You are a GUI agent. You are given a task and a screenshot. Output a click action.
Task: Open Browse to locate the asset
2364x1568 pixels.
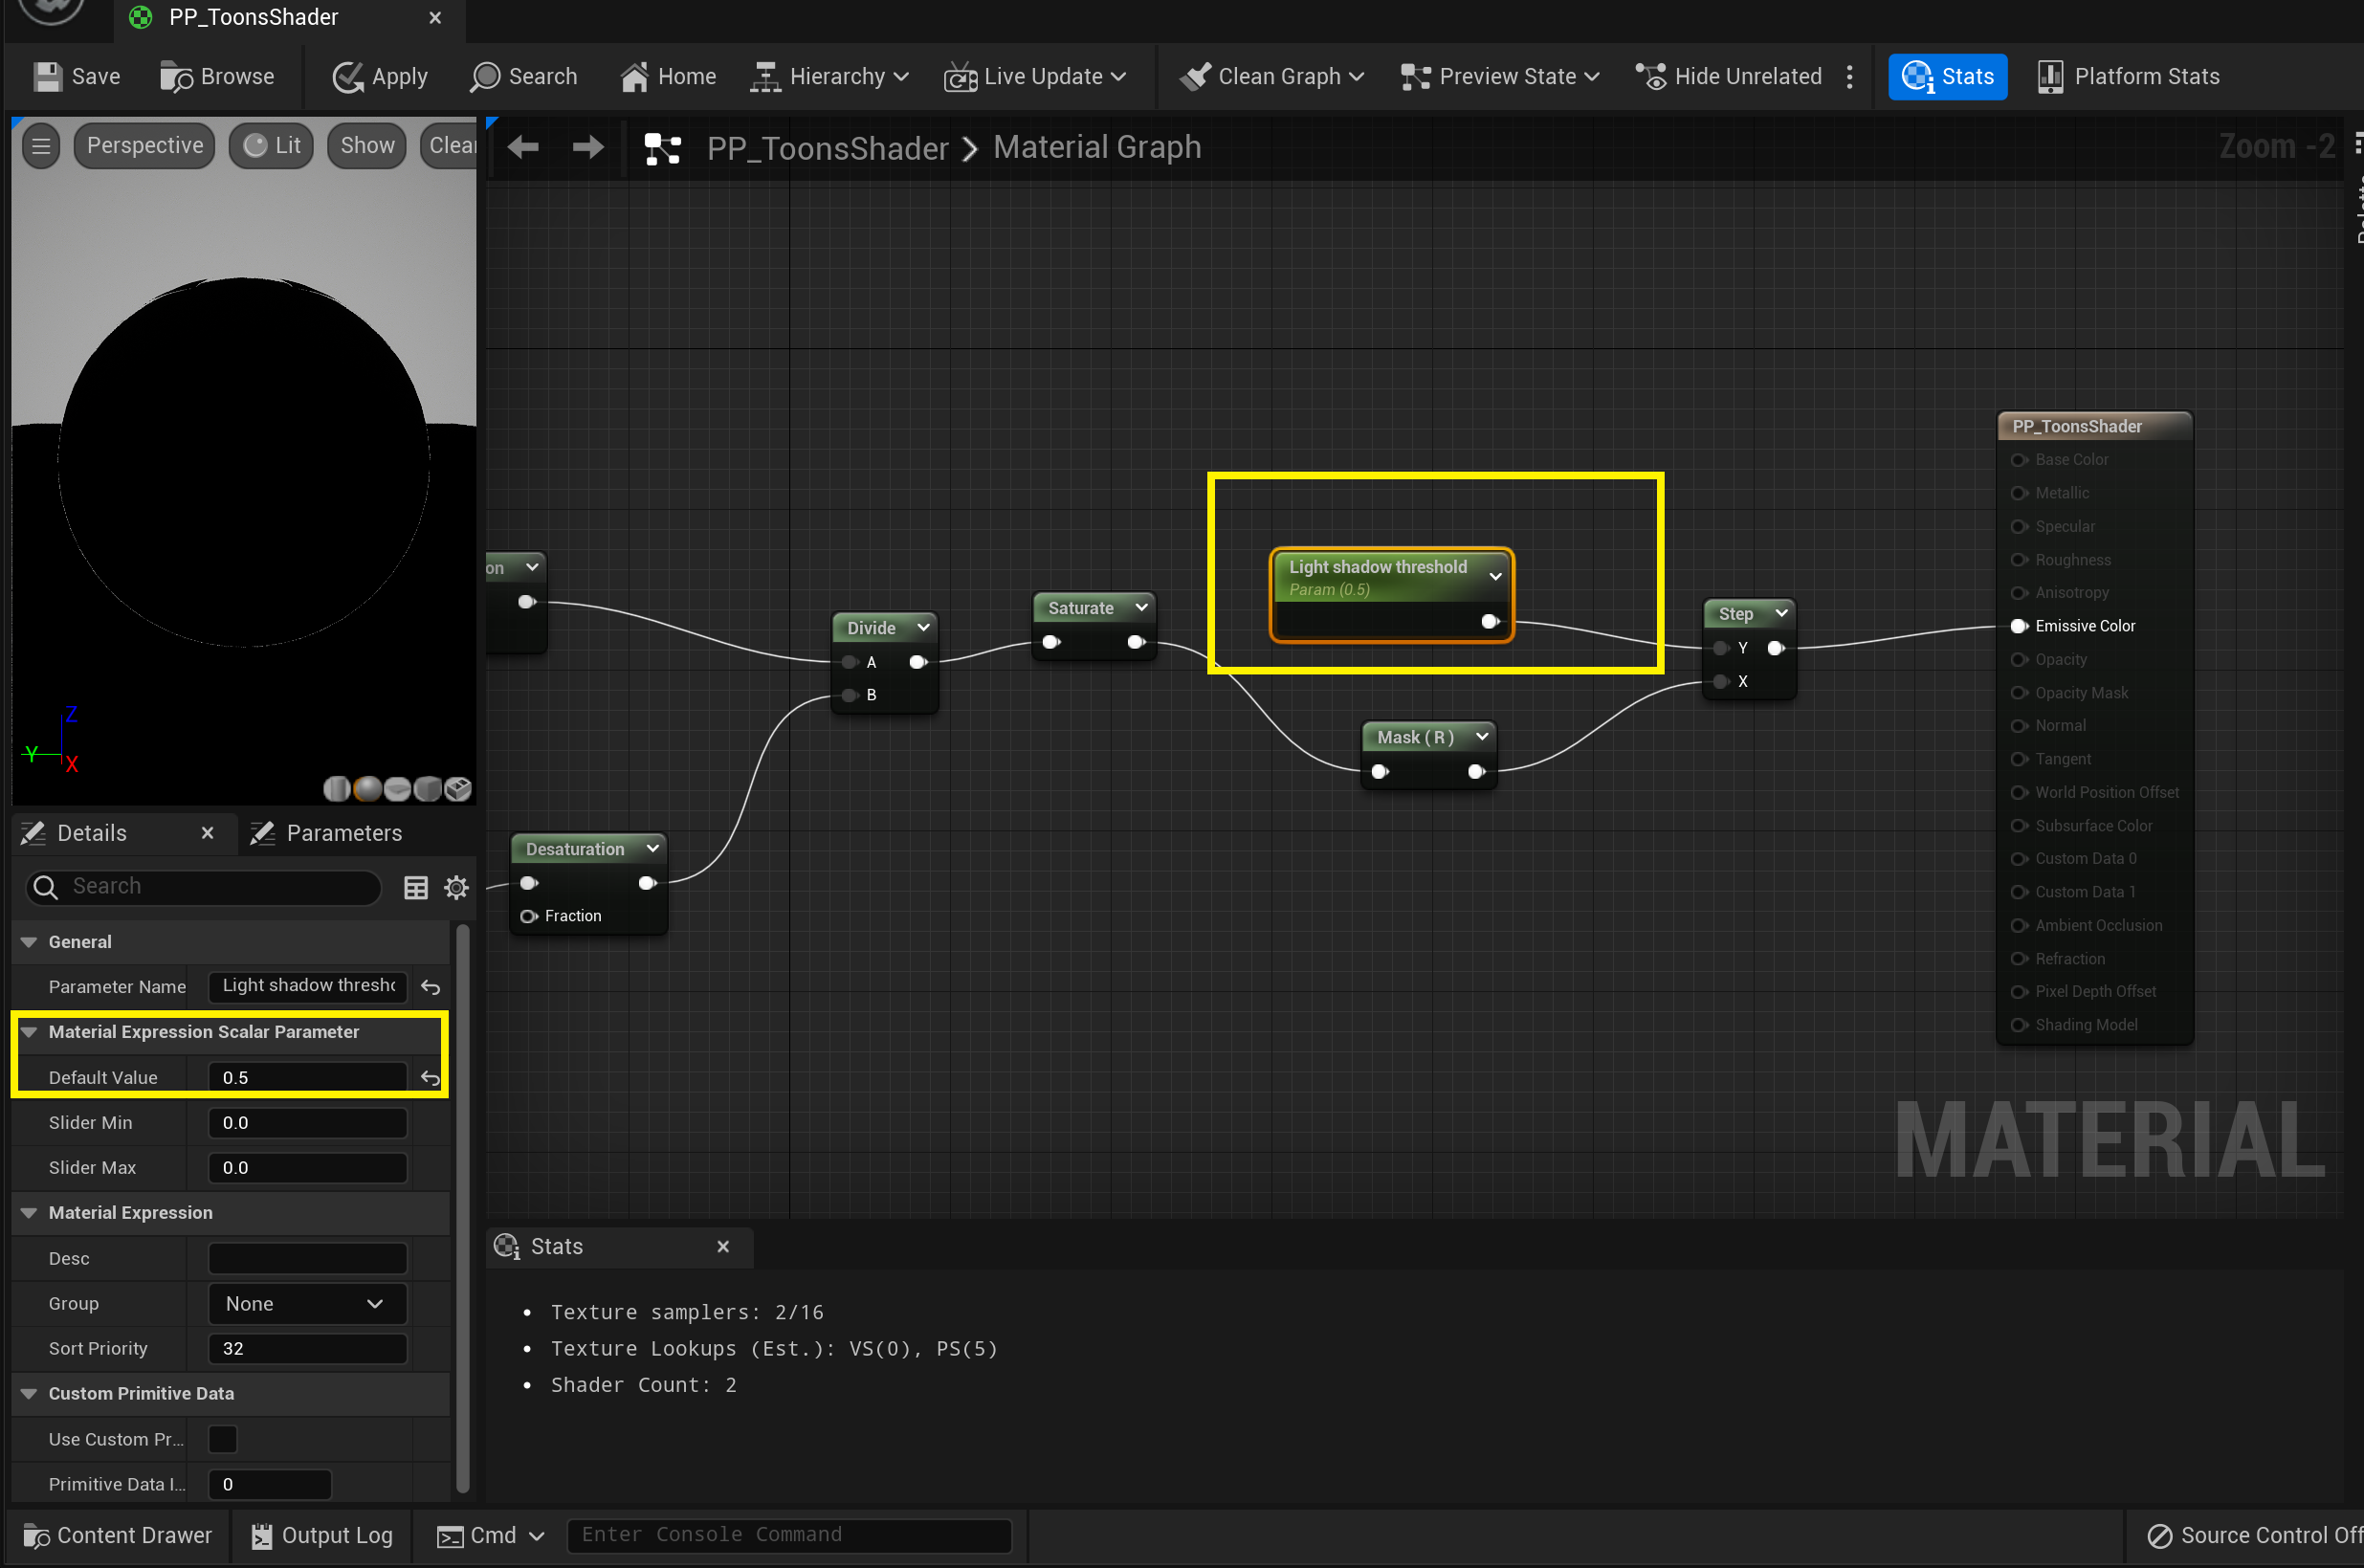[x=217, y=77]
